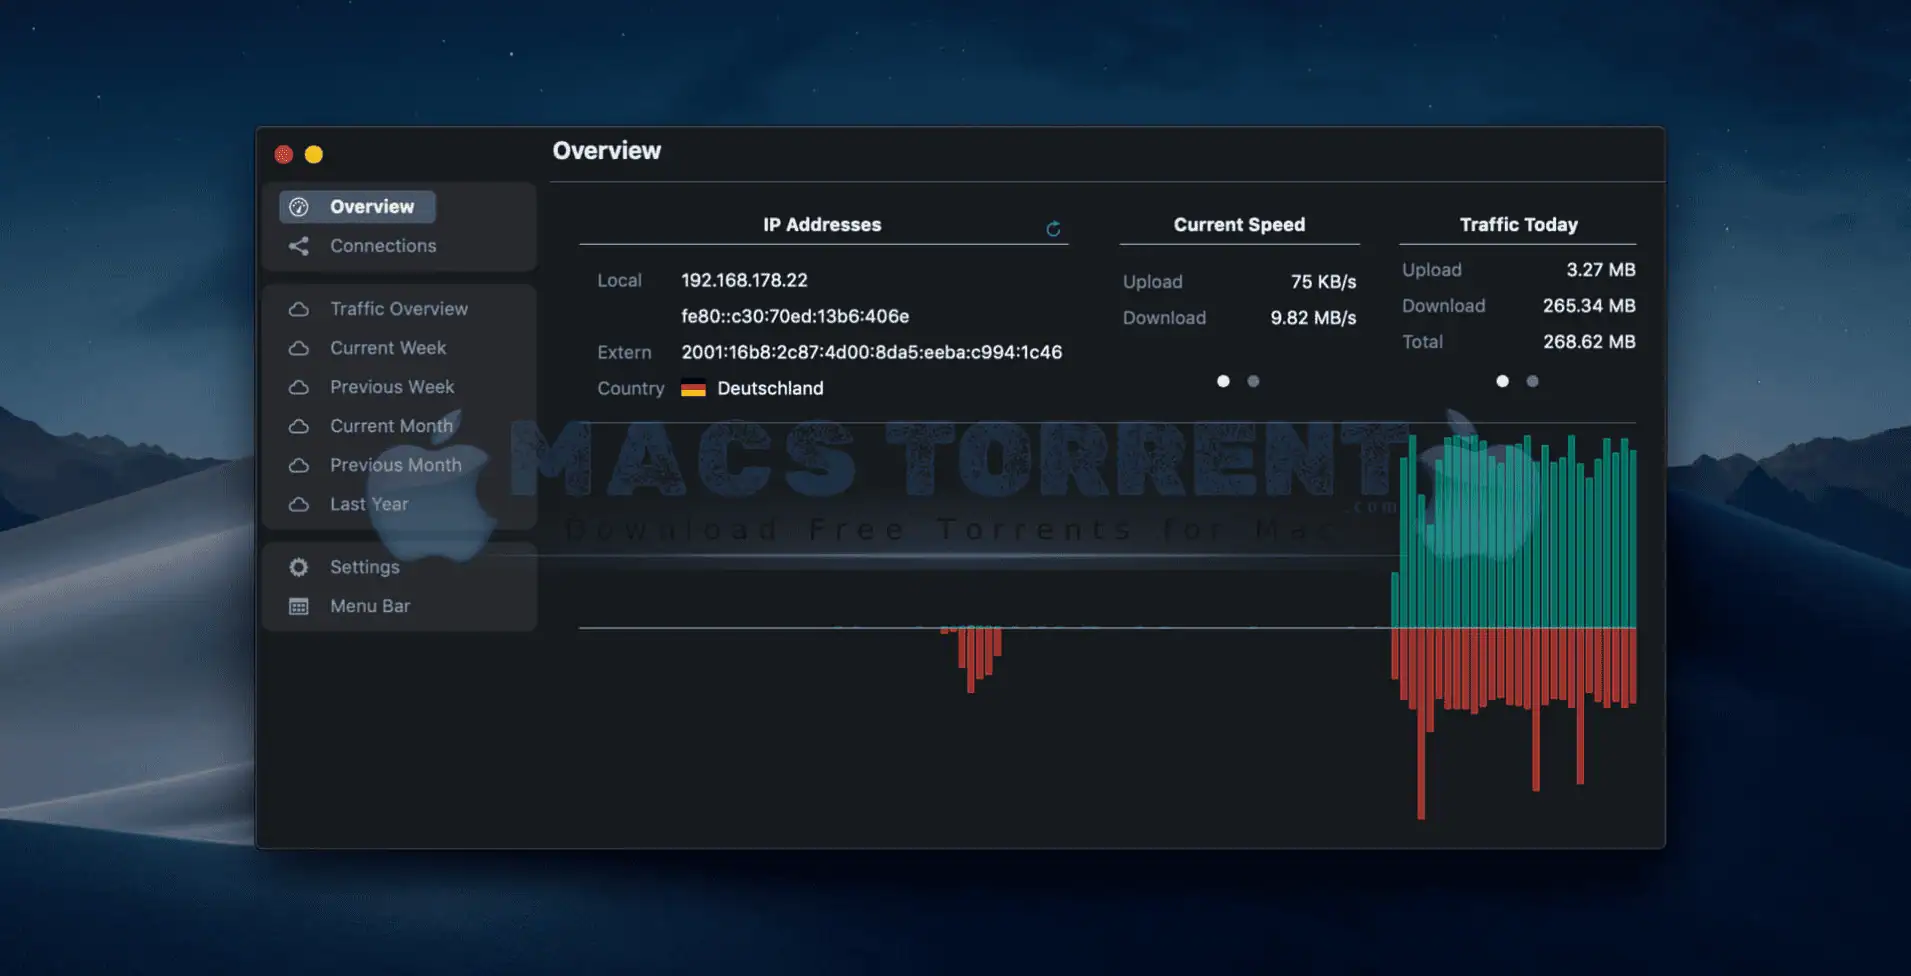Show Previous Month traffic
The image size is (1911, 976).
pos(396,465)
